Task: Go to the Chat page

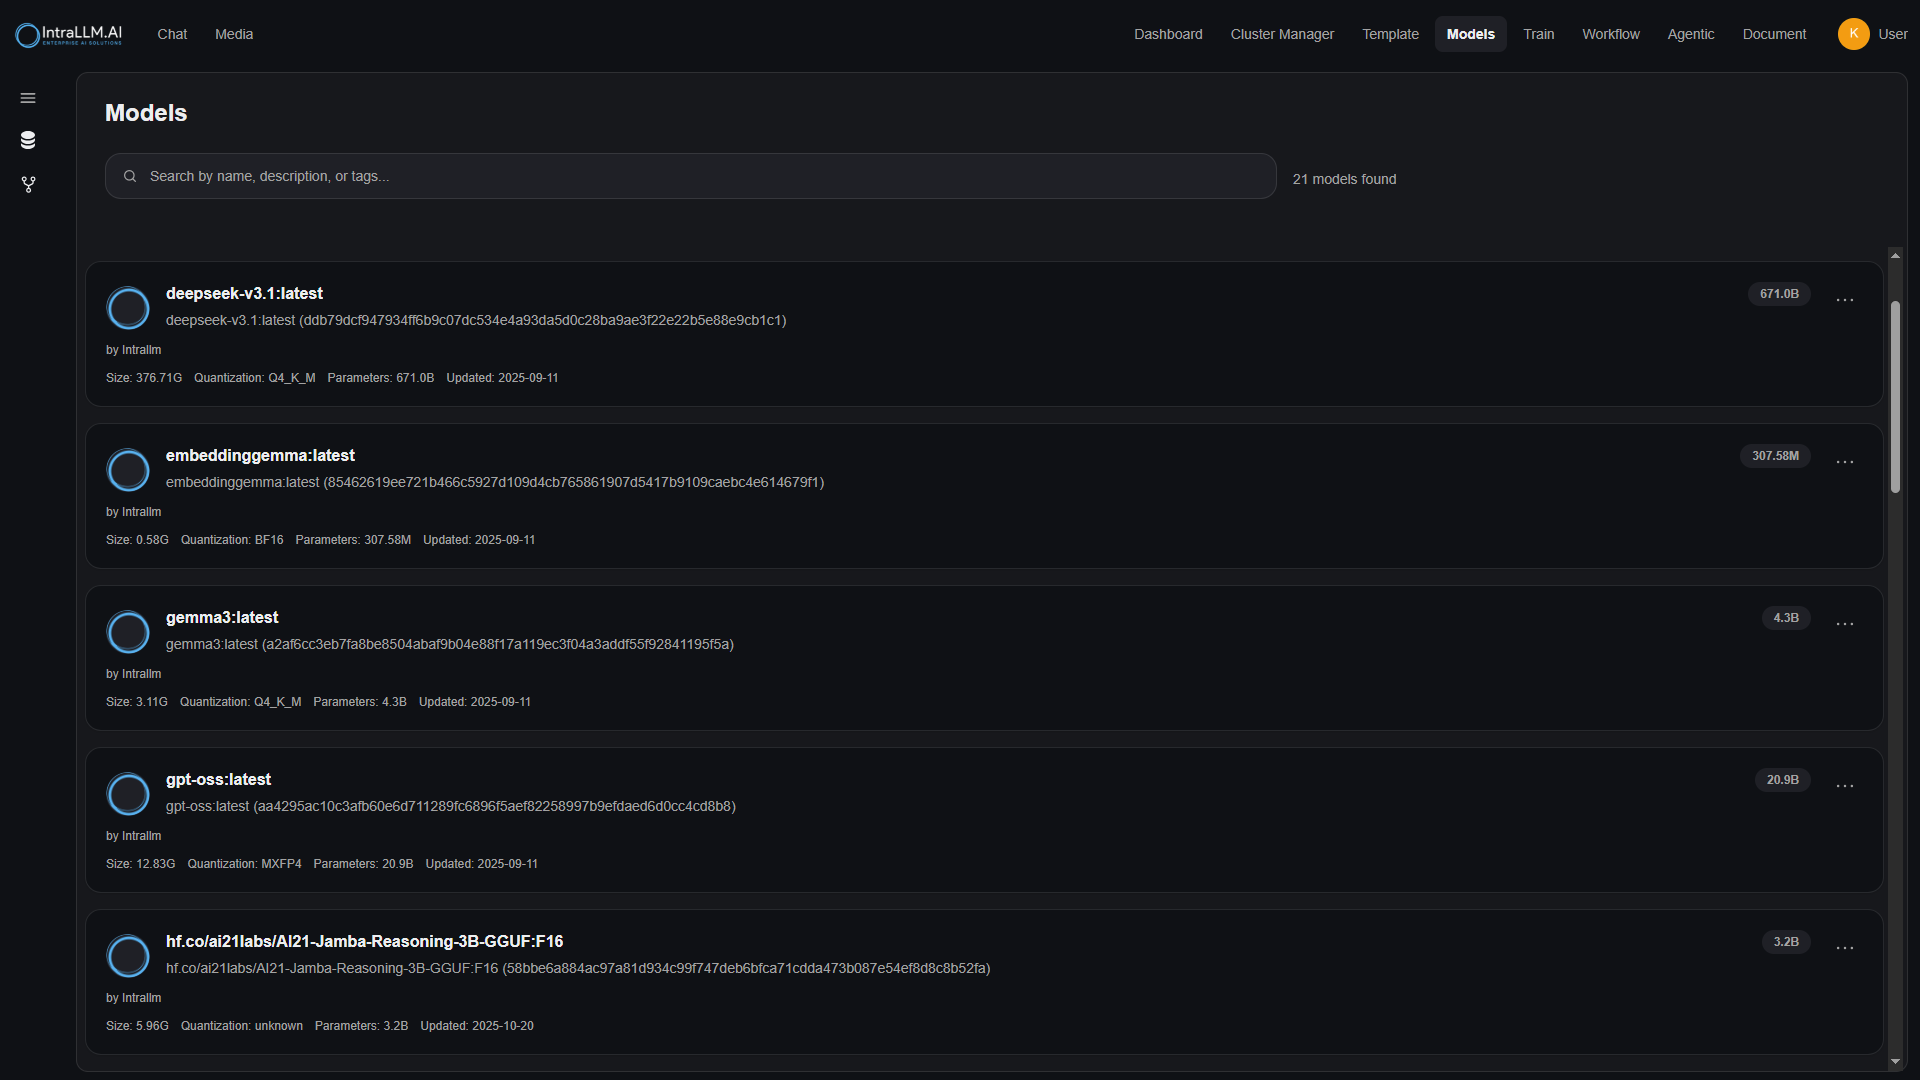Action: click(172, 34)
